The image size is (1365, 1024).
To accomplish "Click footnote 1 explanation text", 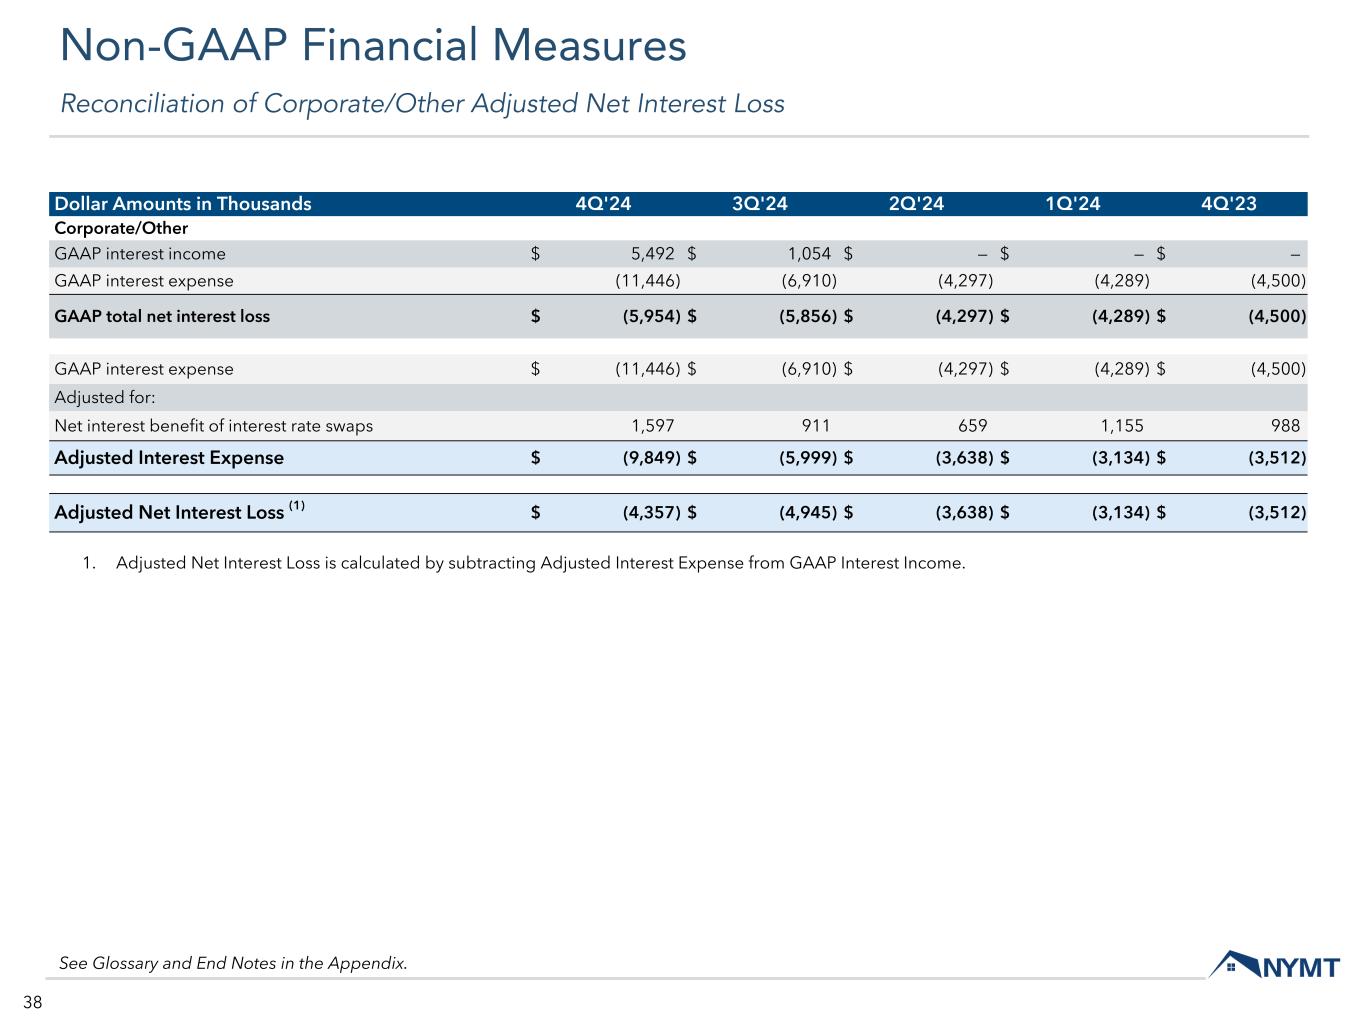I will [540, 563].
